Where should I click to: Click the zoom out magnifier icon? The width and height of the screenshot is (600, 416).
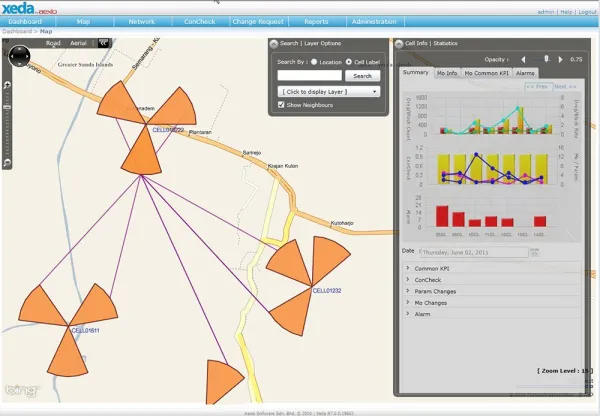[x=8, y=161]
